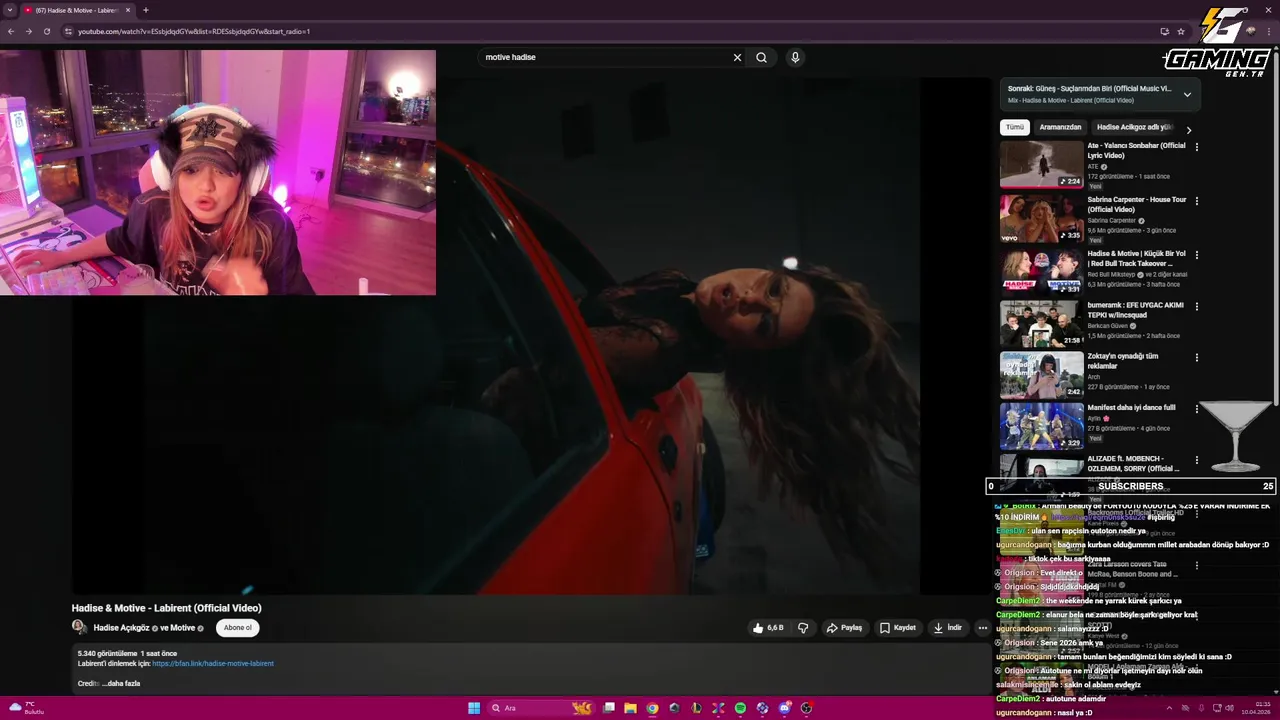Image resolution: width=1280 pixels, height=720 pixels.
Task: Switch to the Hadise & Motive browser tab
Action: coord(78,10)
